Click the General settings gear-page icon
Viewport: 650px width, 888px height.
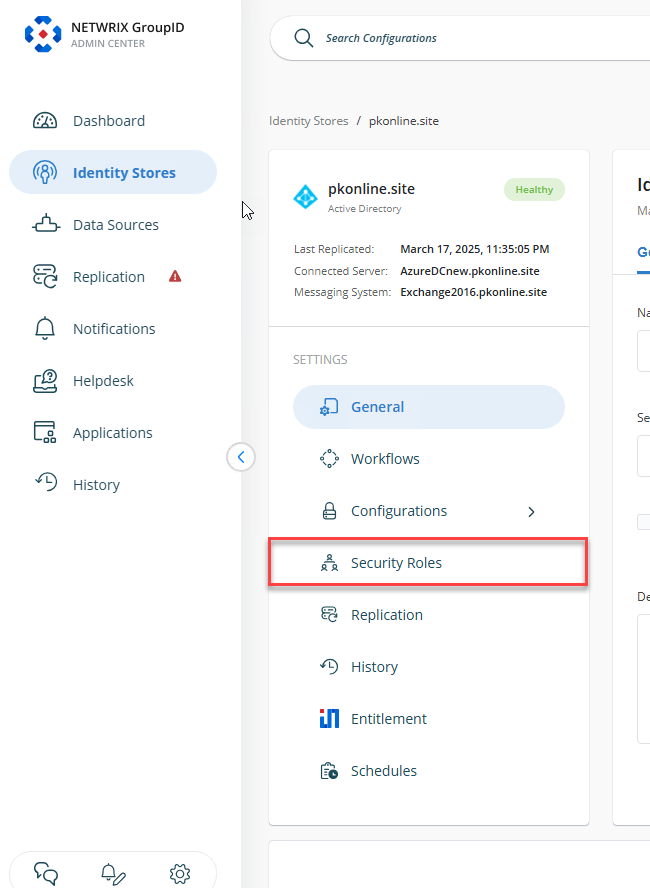[x=329, y=407]
